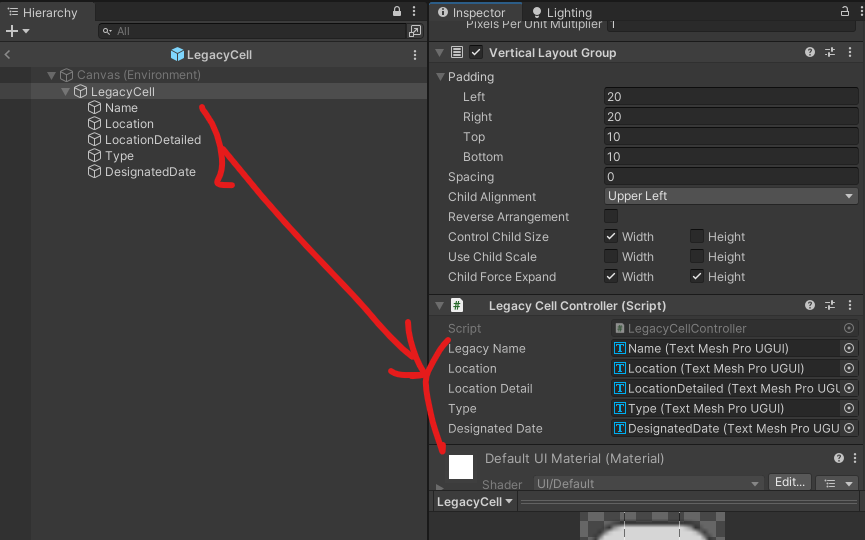The image size is (865, 540).
Task: Open object picker for Type field
Action: (x=849, y=408)
